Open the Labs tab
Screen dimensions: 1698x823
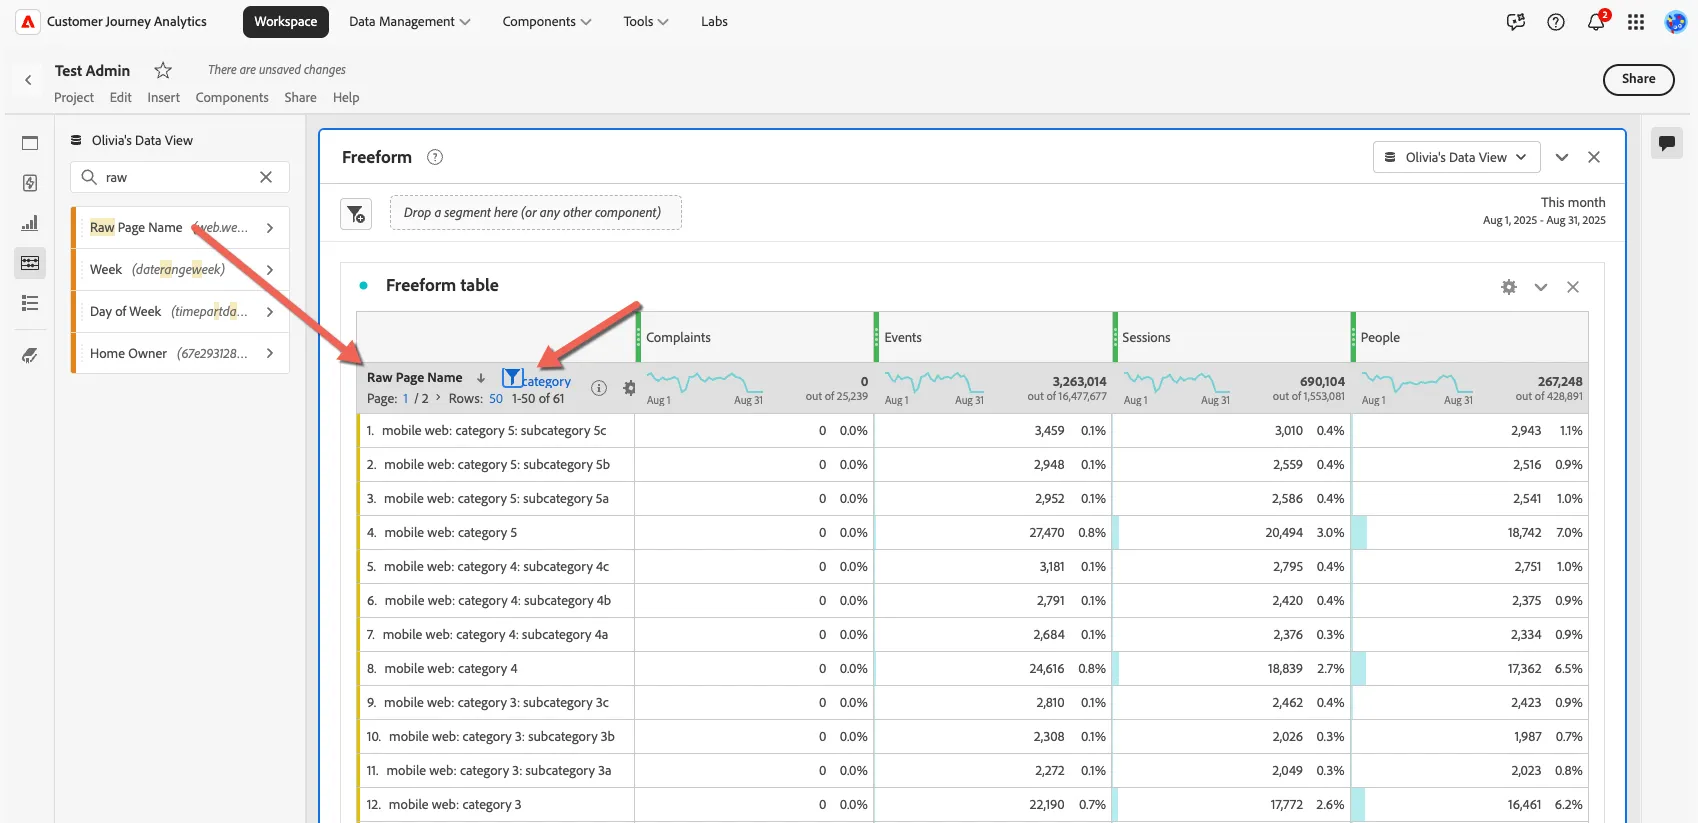tap(714, 22)
